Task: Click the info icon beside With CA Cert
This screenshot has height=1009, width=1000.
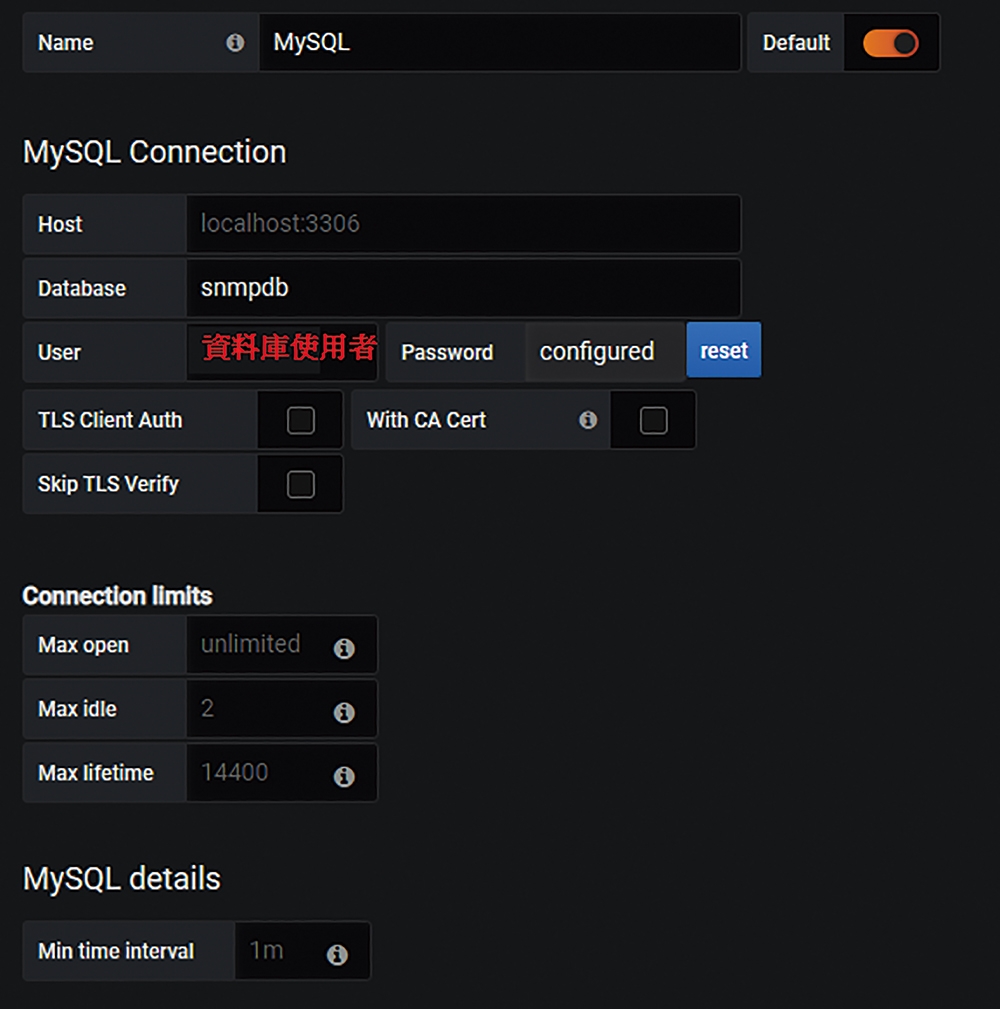Action: (x=588, y=420)
